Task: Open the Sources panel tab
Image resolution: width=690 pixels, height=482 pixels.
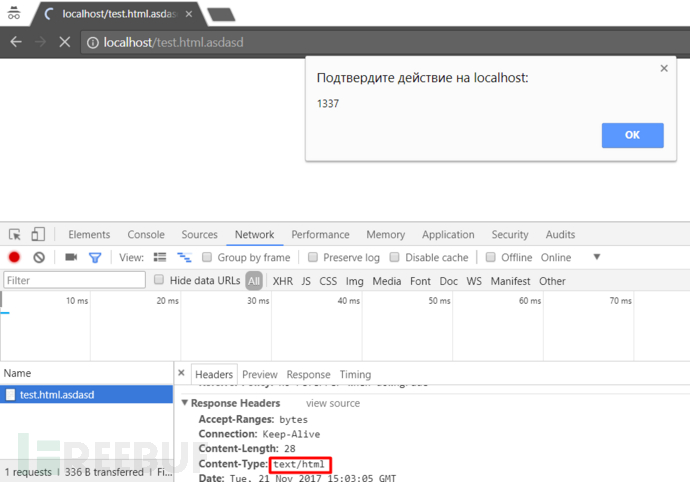Action: (199, 235)
